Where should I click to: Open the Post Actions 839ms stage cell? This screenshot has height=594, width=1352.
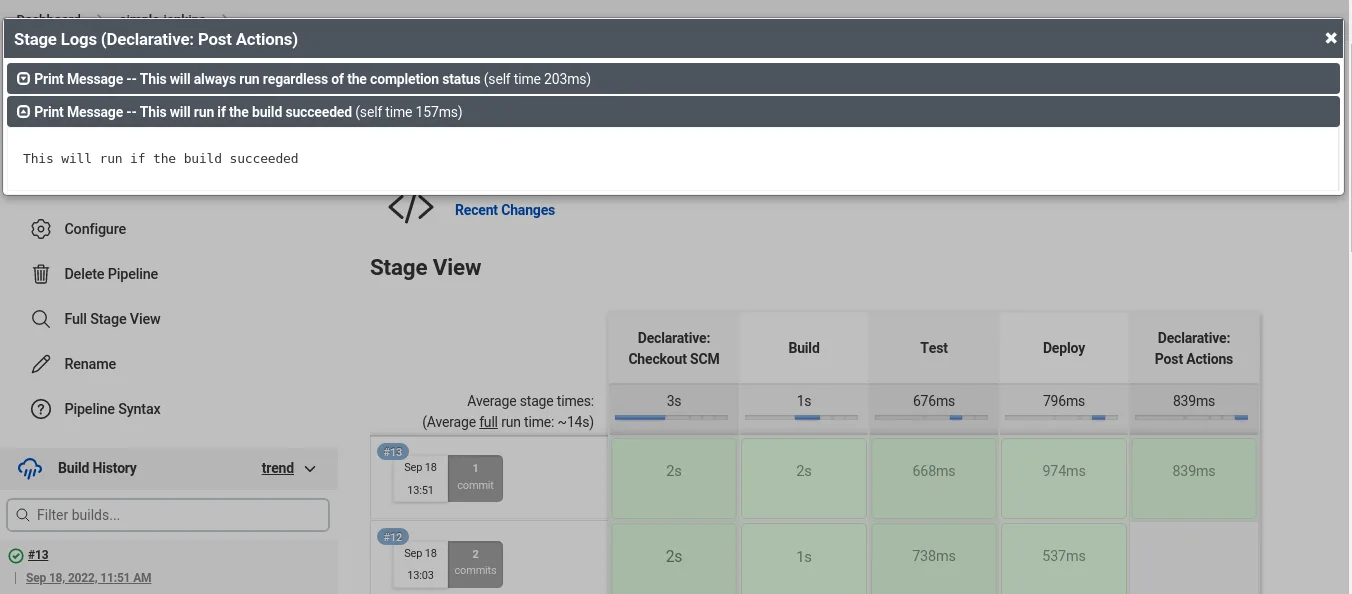pyautogui.click(x=1194, y=478)
